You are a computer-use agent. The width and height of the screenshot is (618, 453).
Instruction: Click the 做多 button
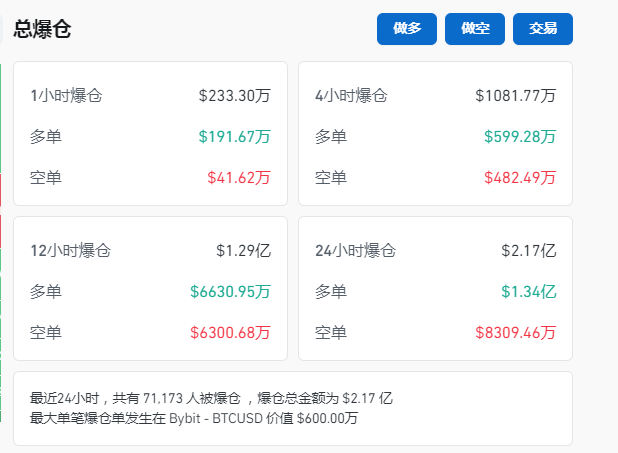click(407, 29)
